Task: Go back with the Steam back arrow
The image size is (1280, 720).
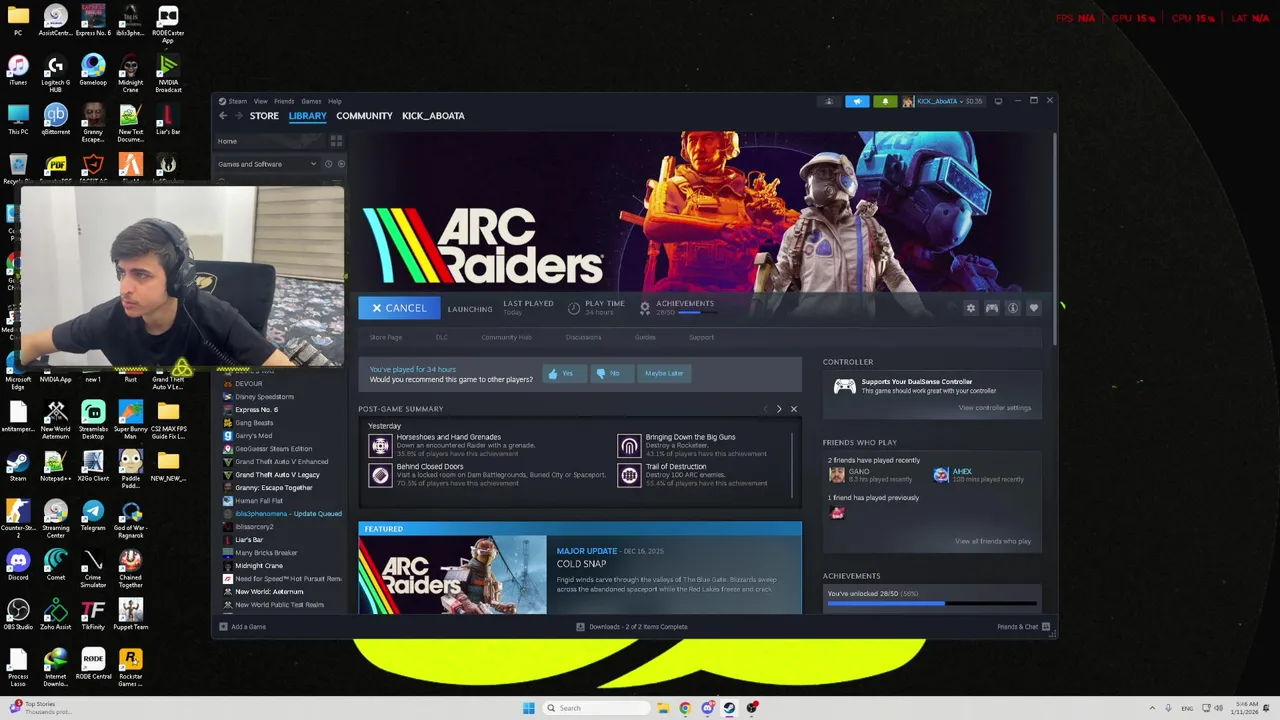Action: [x=223, y=116]
